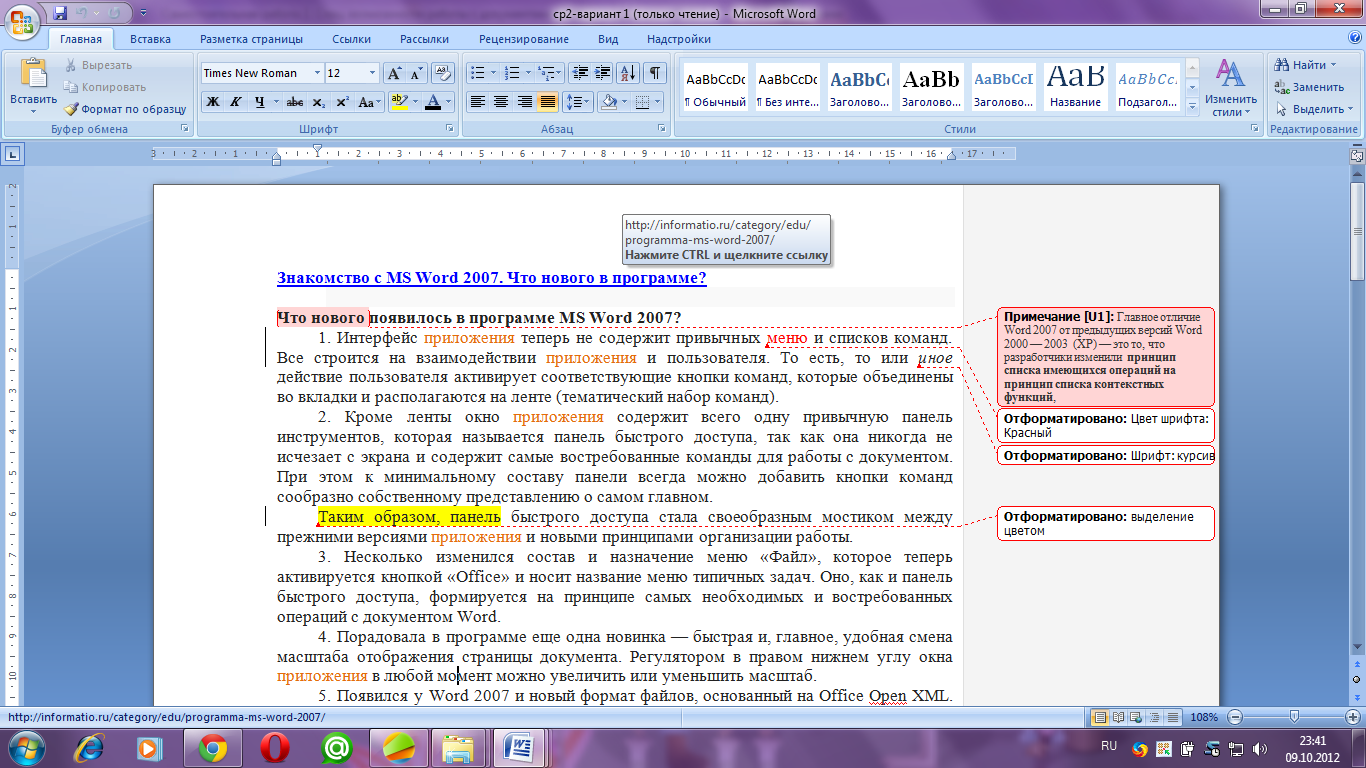Open Изменить стили change styles
Image resolution: width=1366 pixels, height=768 pixels.
tap(1231, 88)
